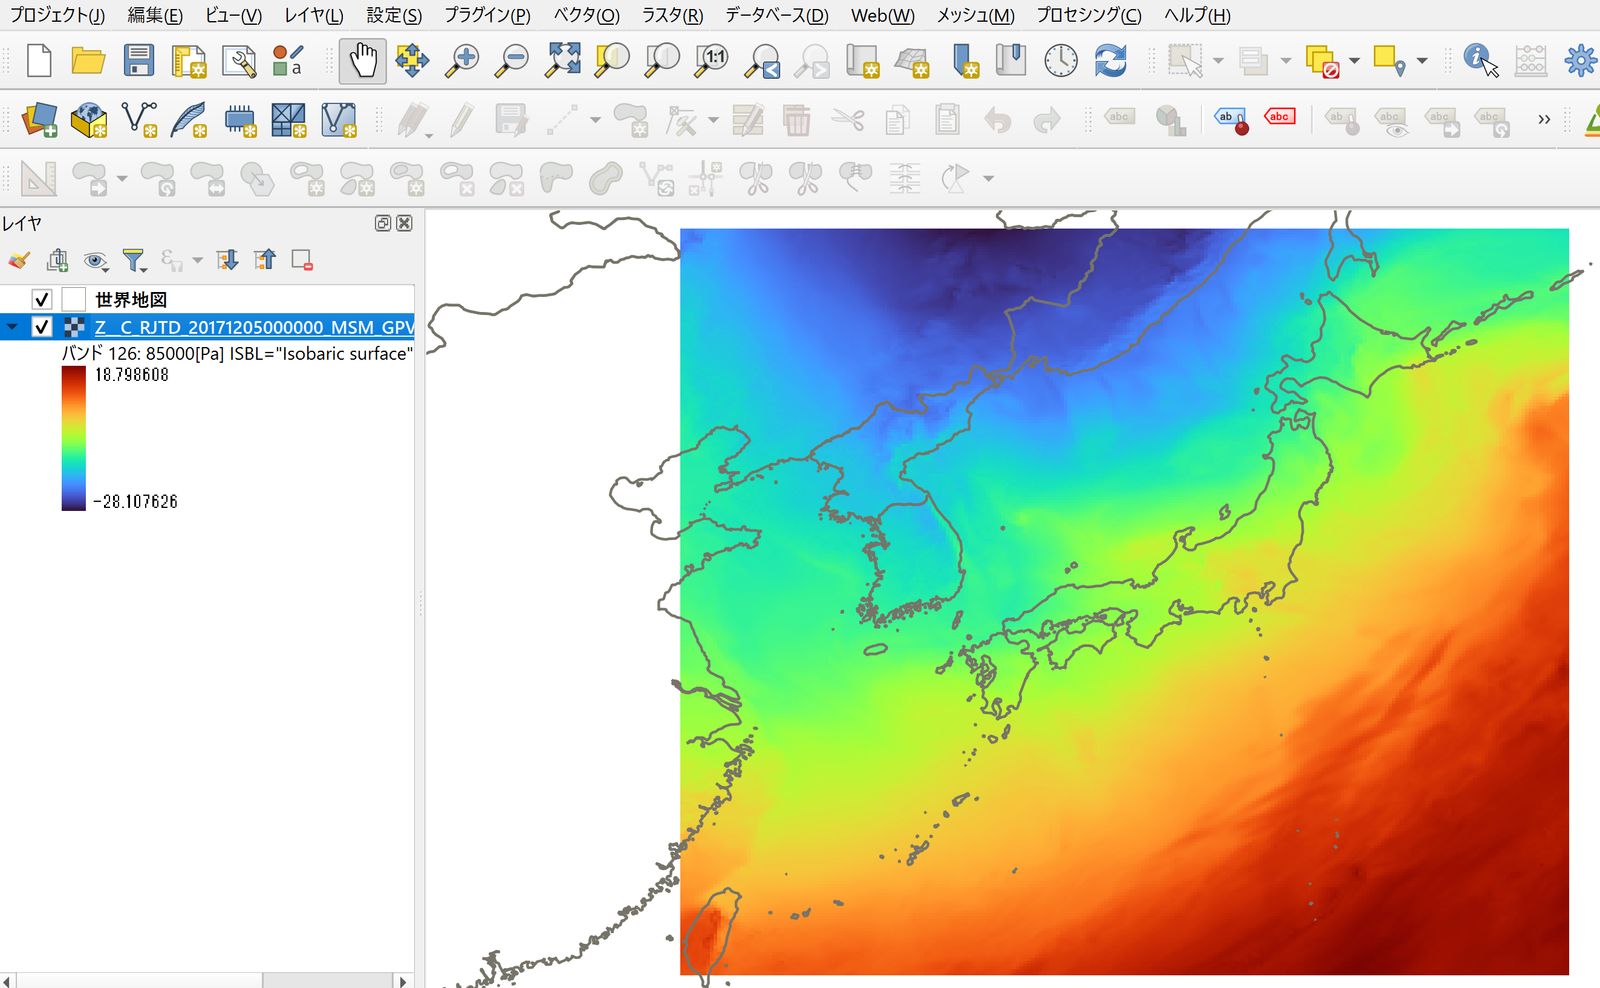
Task: Open the Select Features tool dropdown arrow
Action: pyautogui.click(x=1218, y=61)
